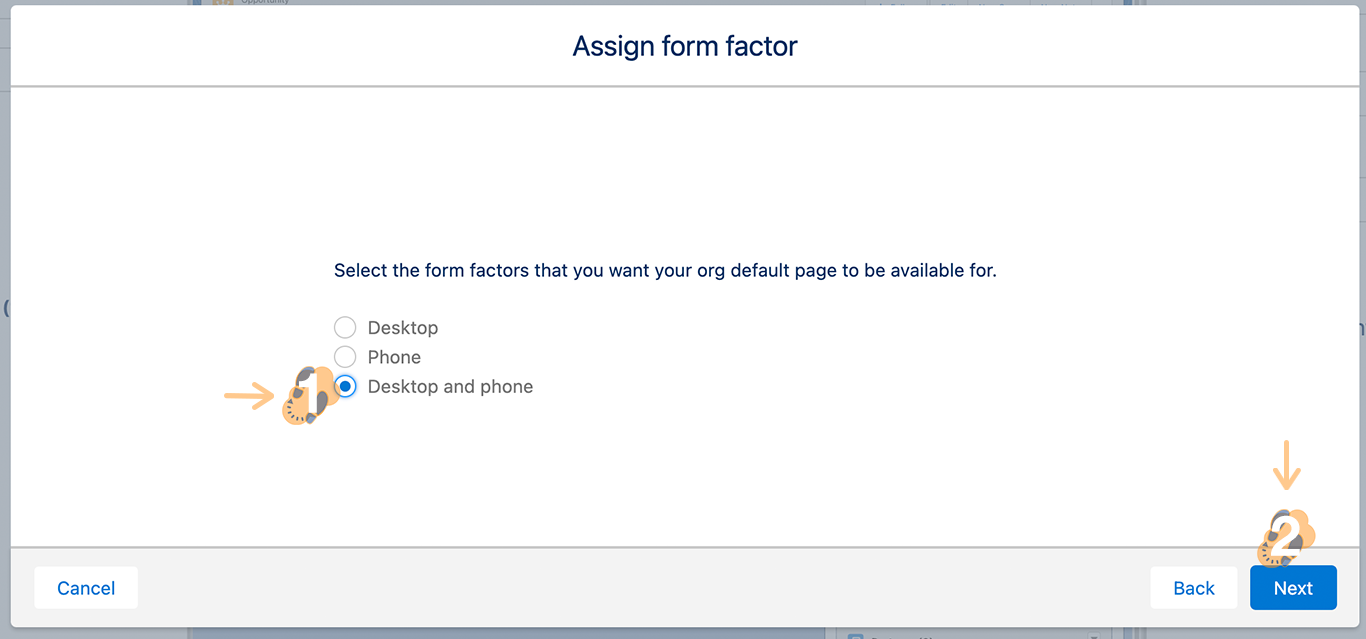Click the blue icon below the dialog edge

[x=855, y=635]
